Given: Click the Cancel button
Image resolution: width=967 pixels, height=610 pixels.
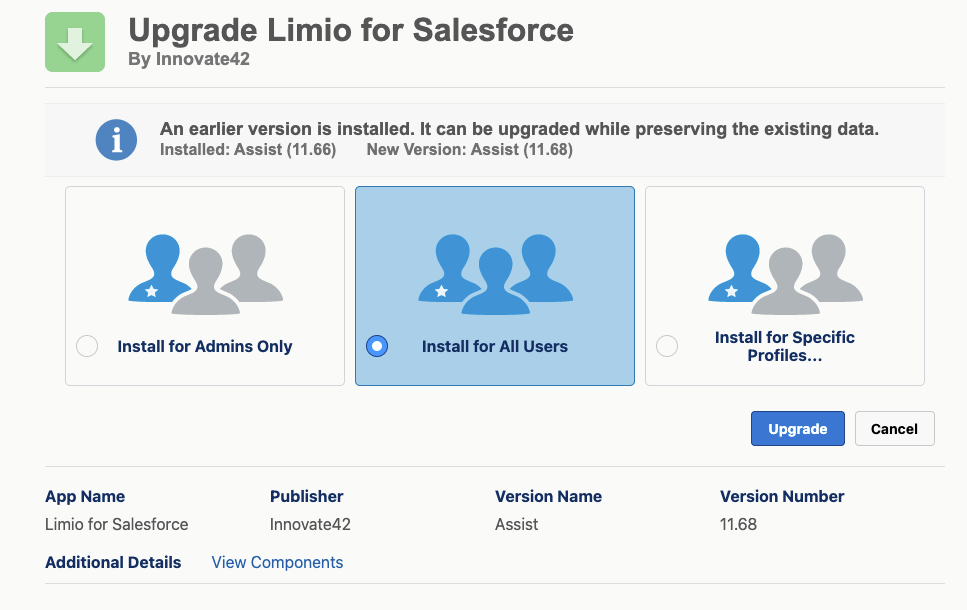Looking at the screenshot, I should pyautogui.click(x=894, y=429).
